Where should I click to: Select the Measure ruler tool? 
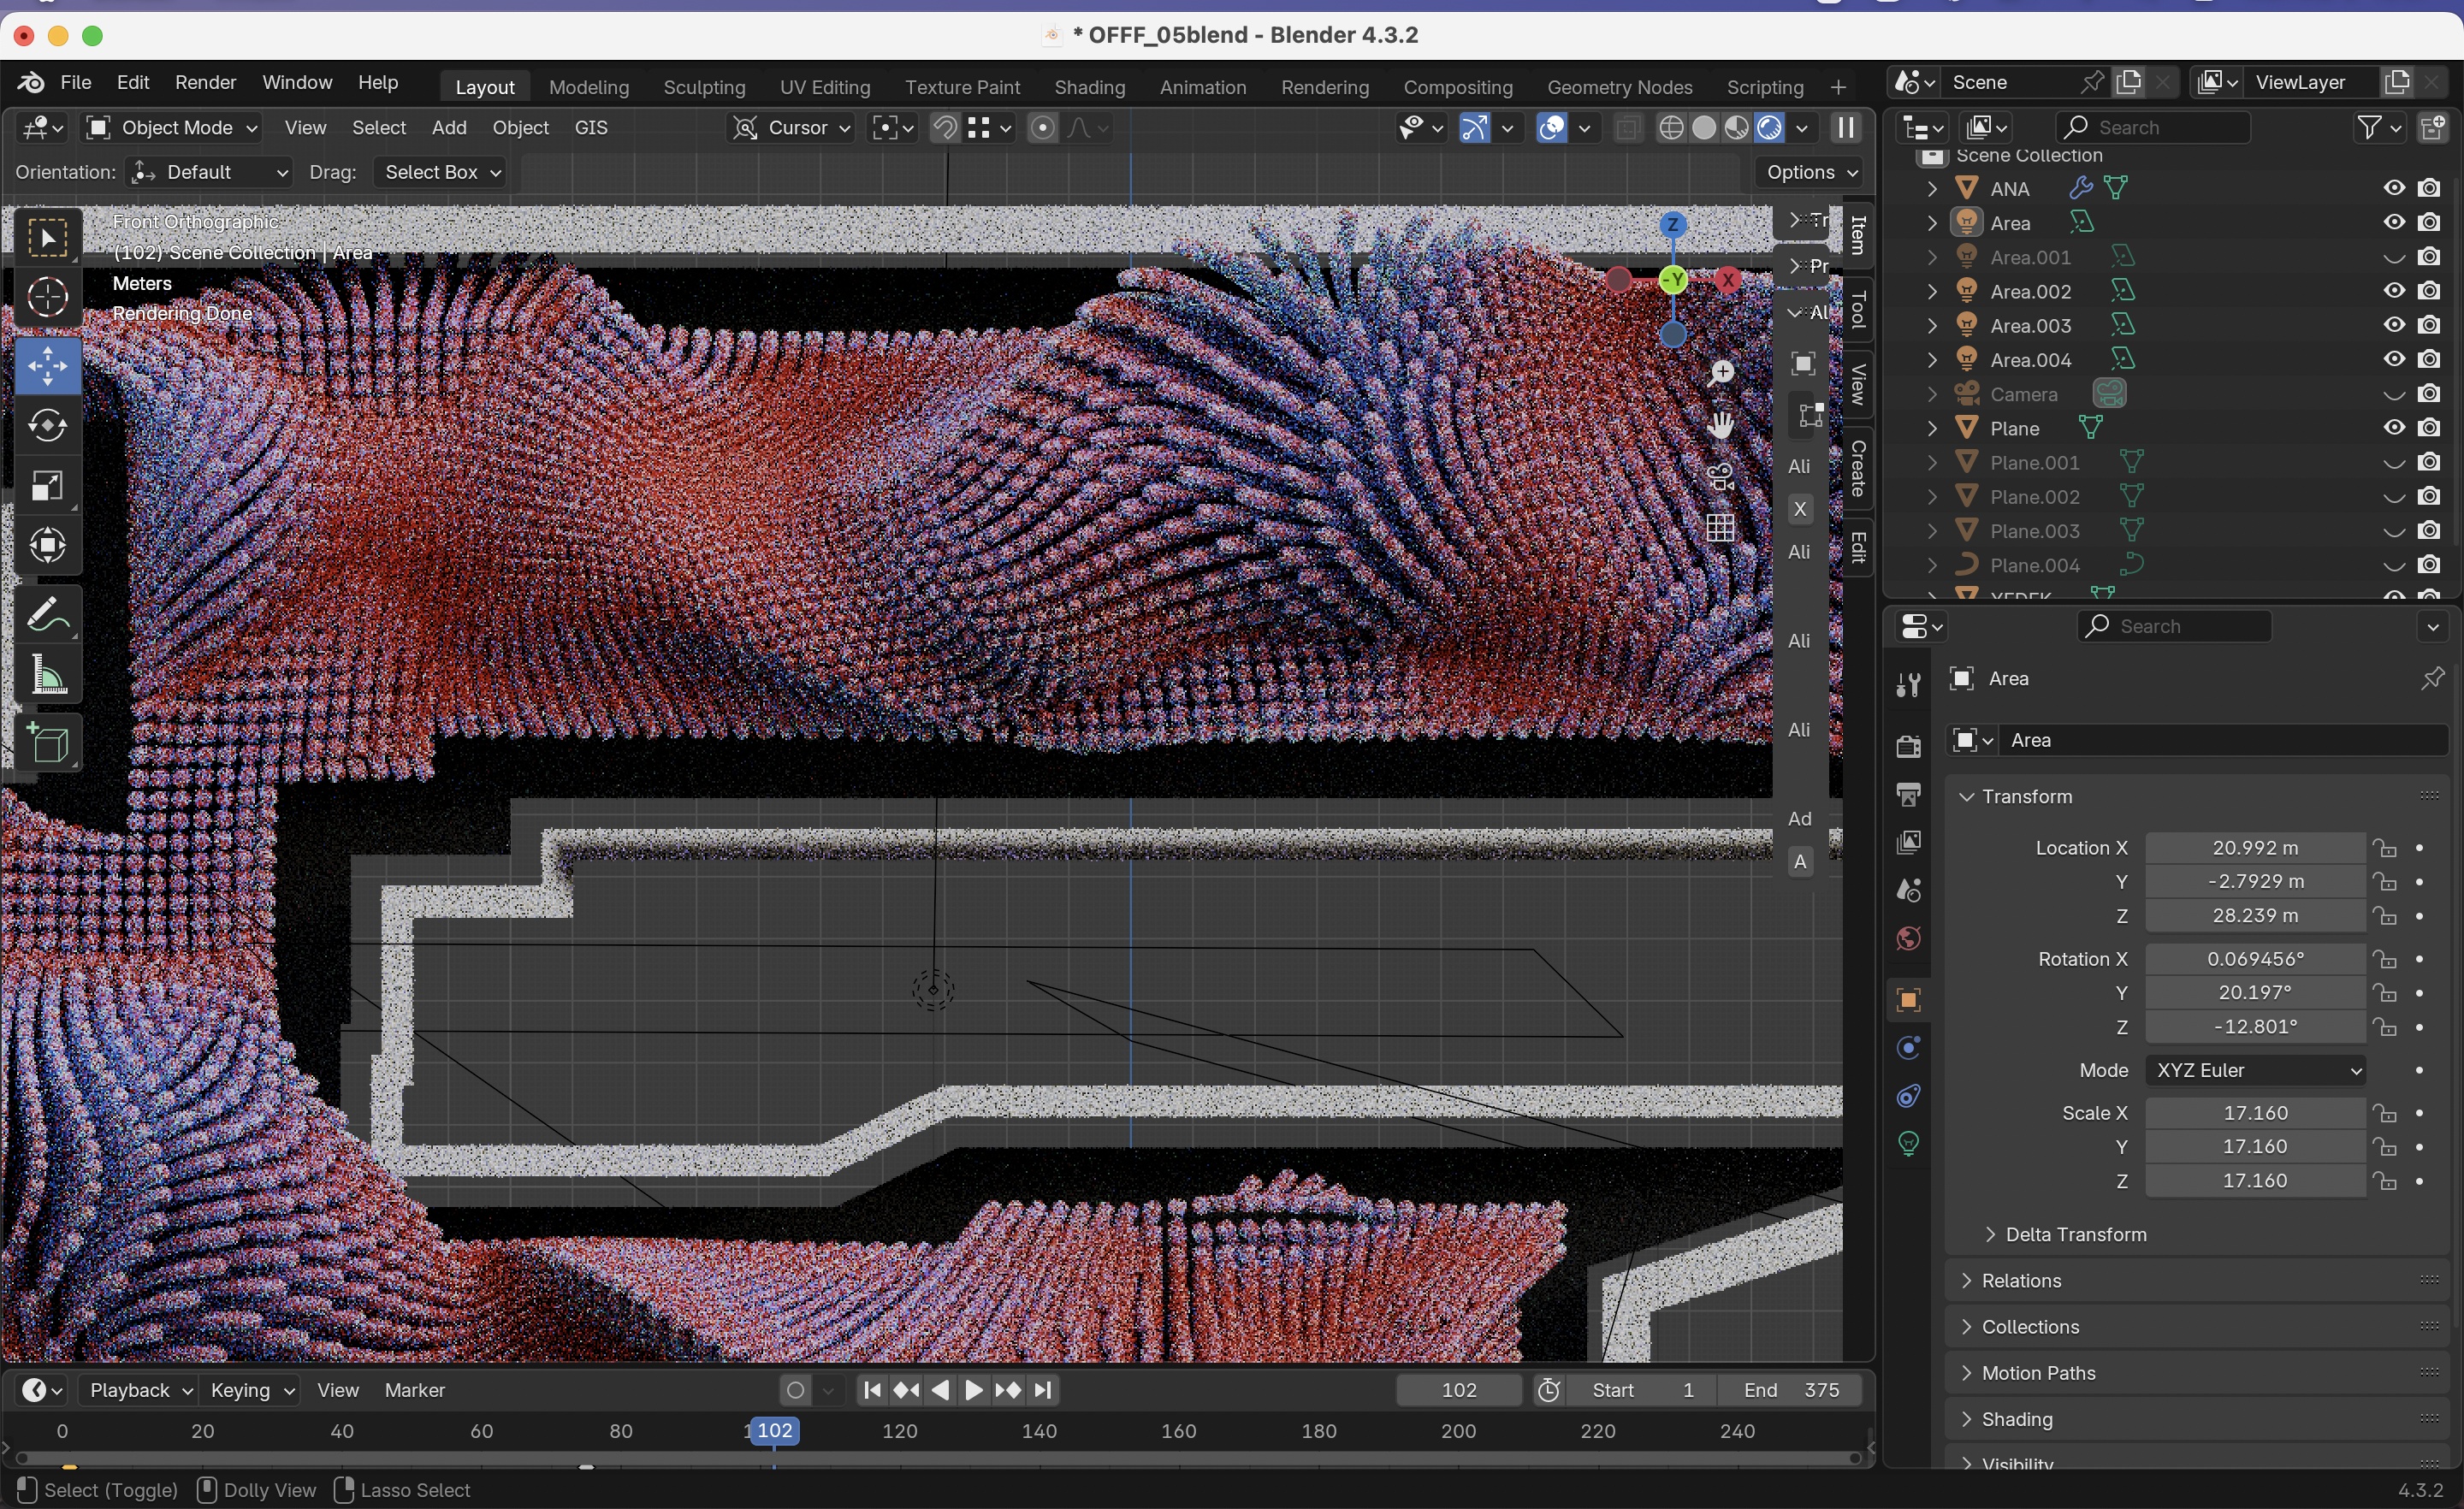48,675
